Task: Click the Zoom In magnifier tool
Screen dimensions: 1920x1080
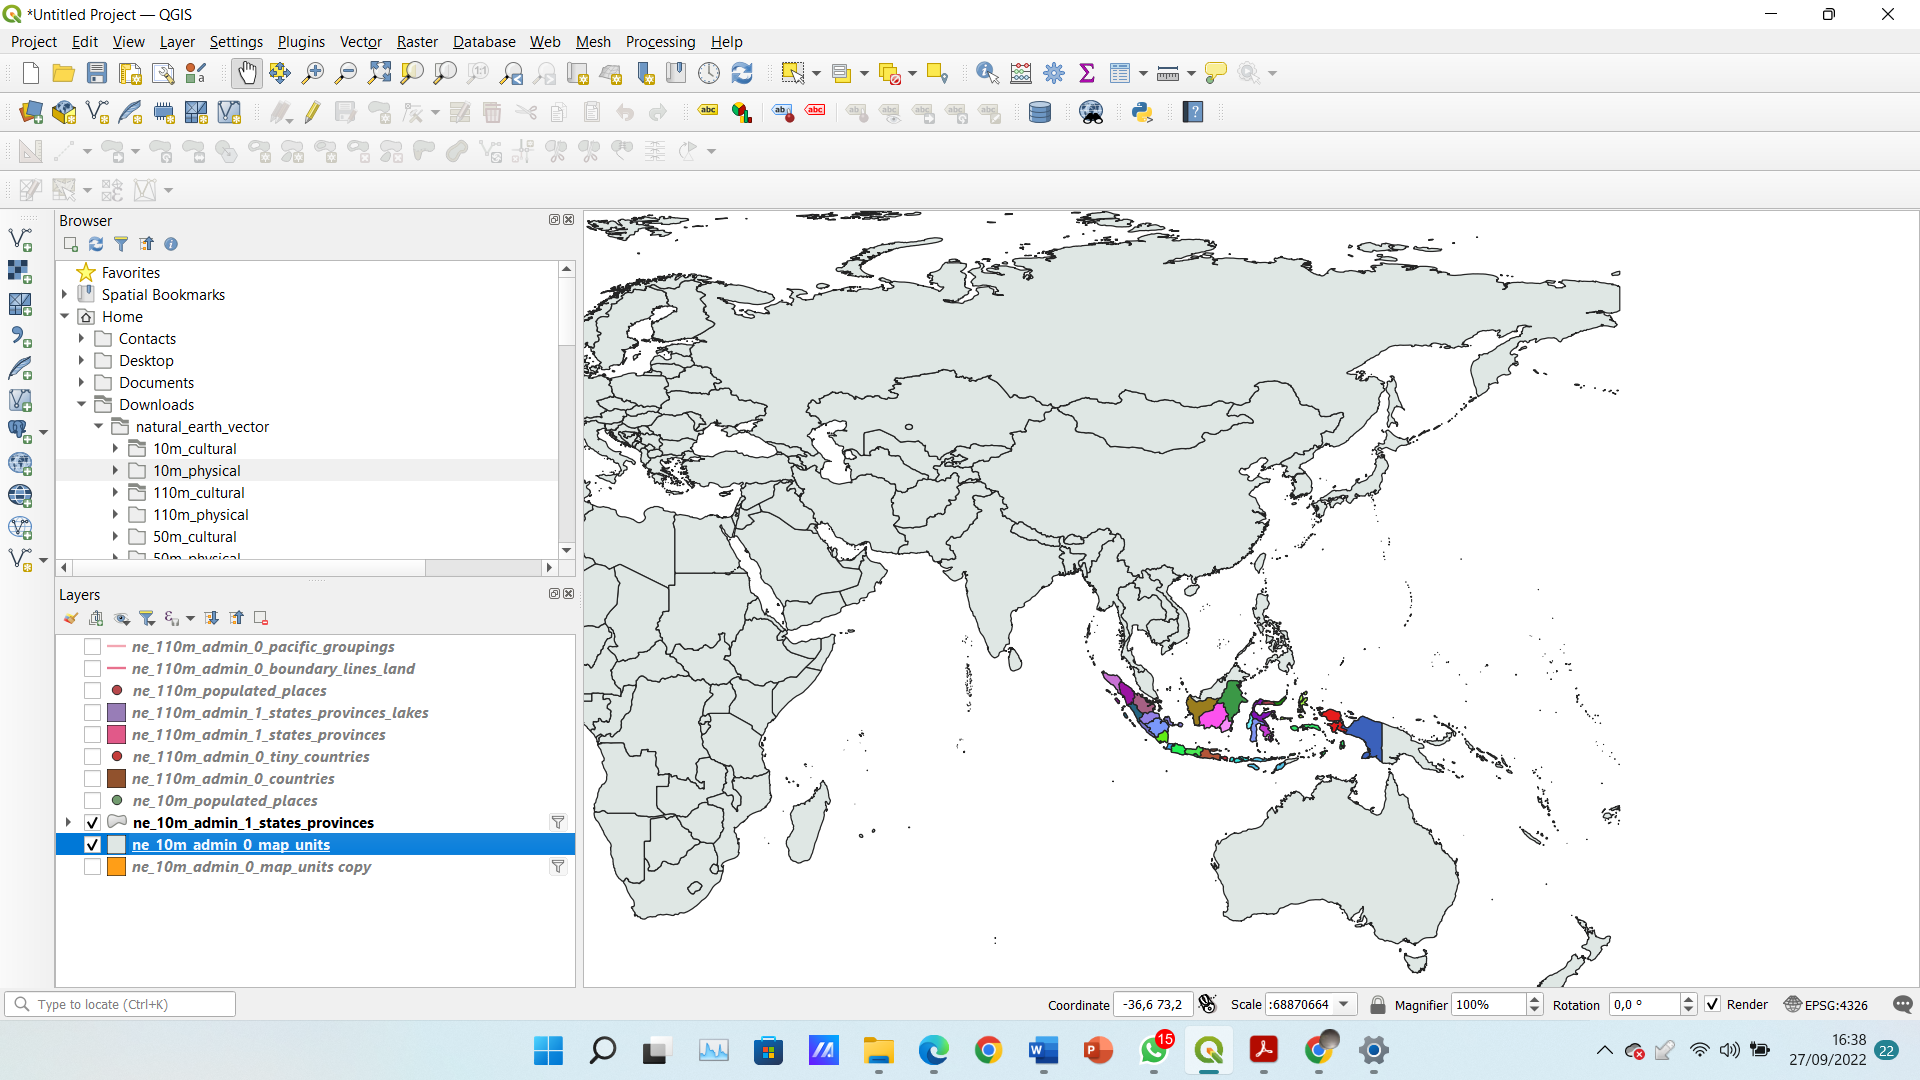Action: 313,73
